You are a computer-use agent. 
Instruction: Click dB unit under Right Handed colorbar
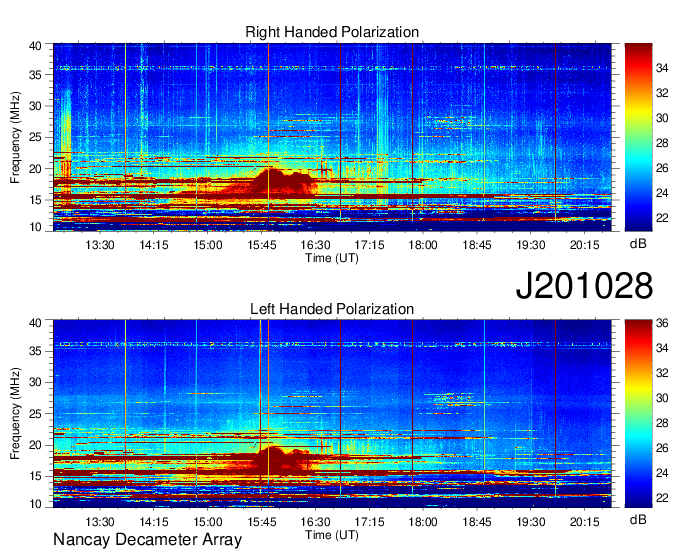[x=638, y=244]
